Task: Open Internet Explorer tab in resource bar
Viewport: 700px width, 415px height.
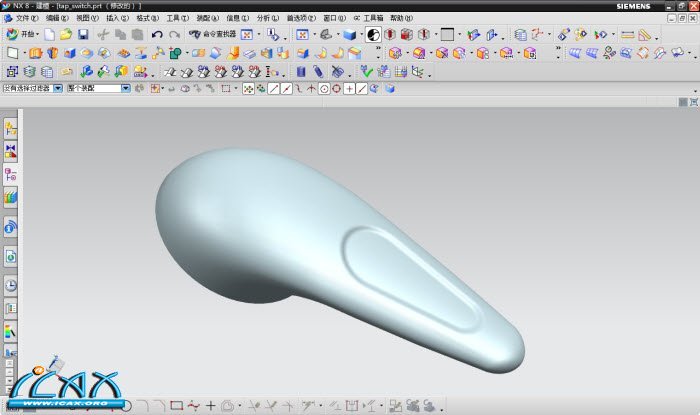Action: [x=11, y=228]
